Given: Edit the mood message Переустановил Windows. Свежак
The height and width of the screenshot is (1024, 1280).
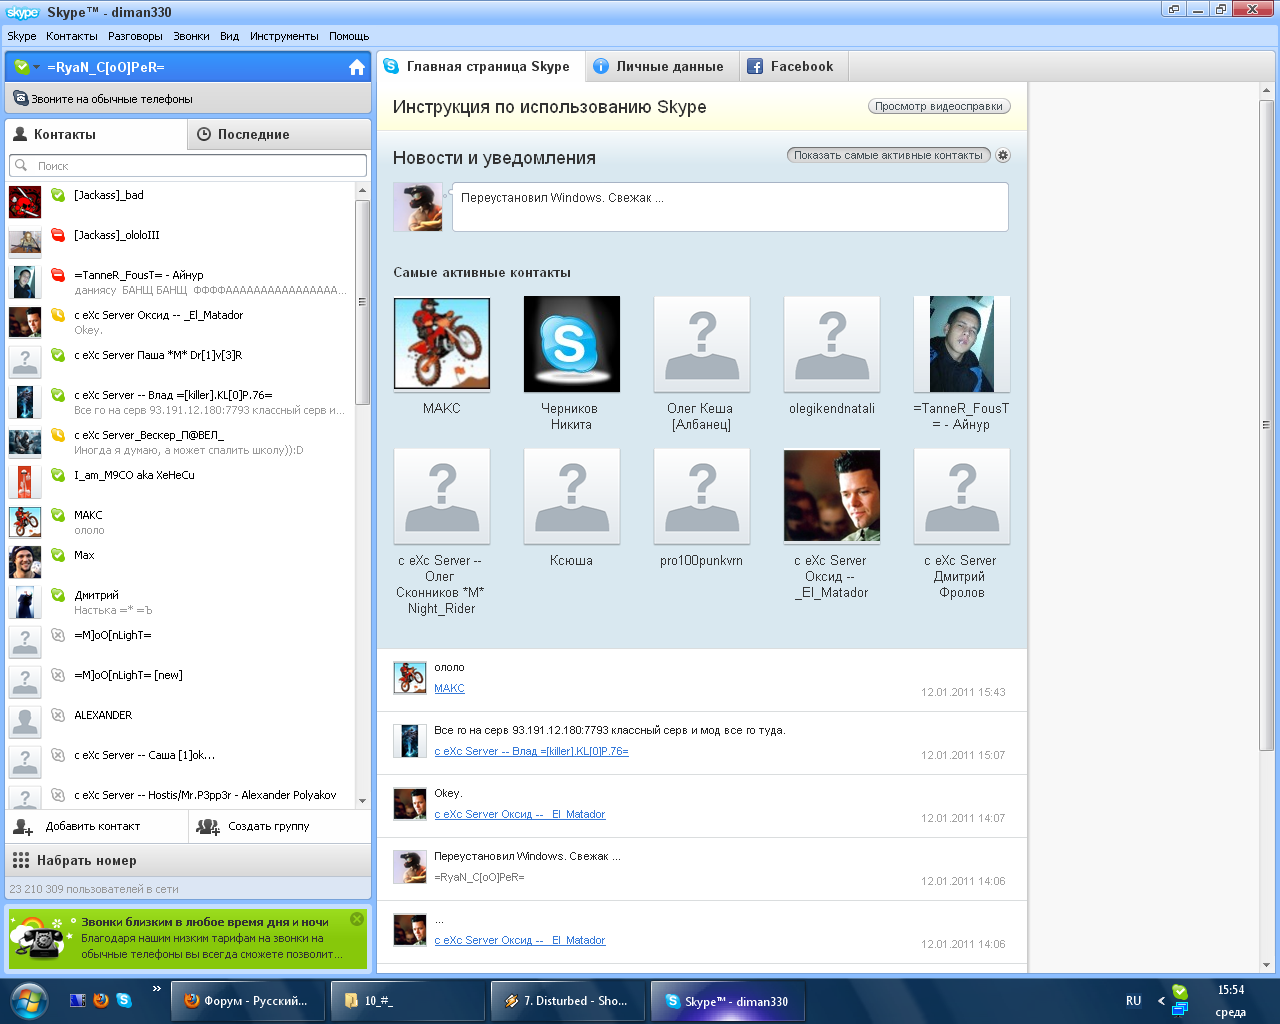Looking at the screenshot, I should click(730, 207).
